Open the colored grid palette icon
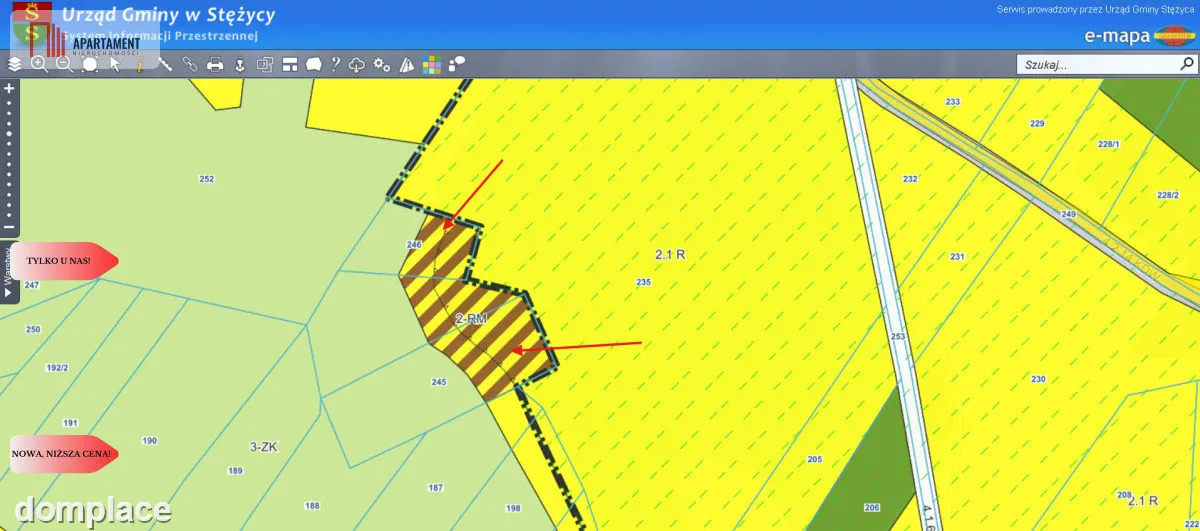 (432, 64)
